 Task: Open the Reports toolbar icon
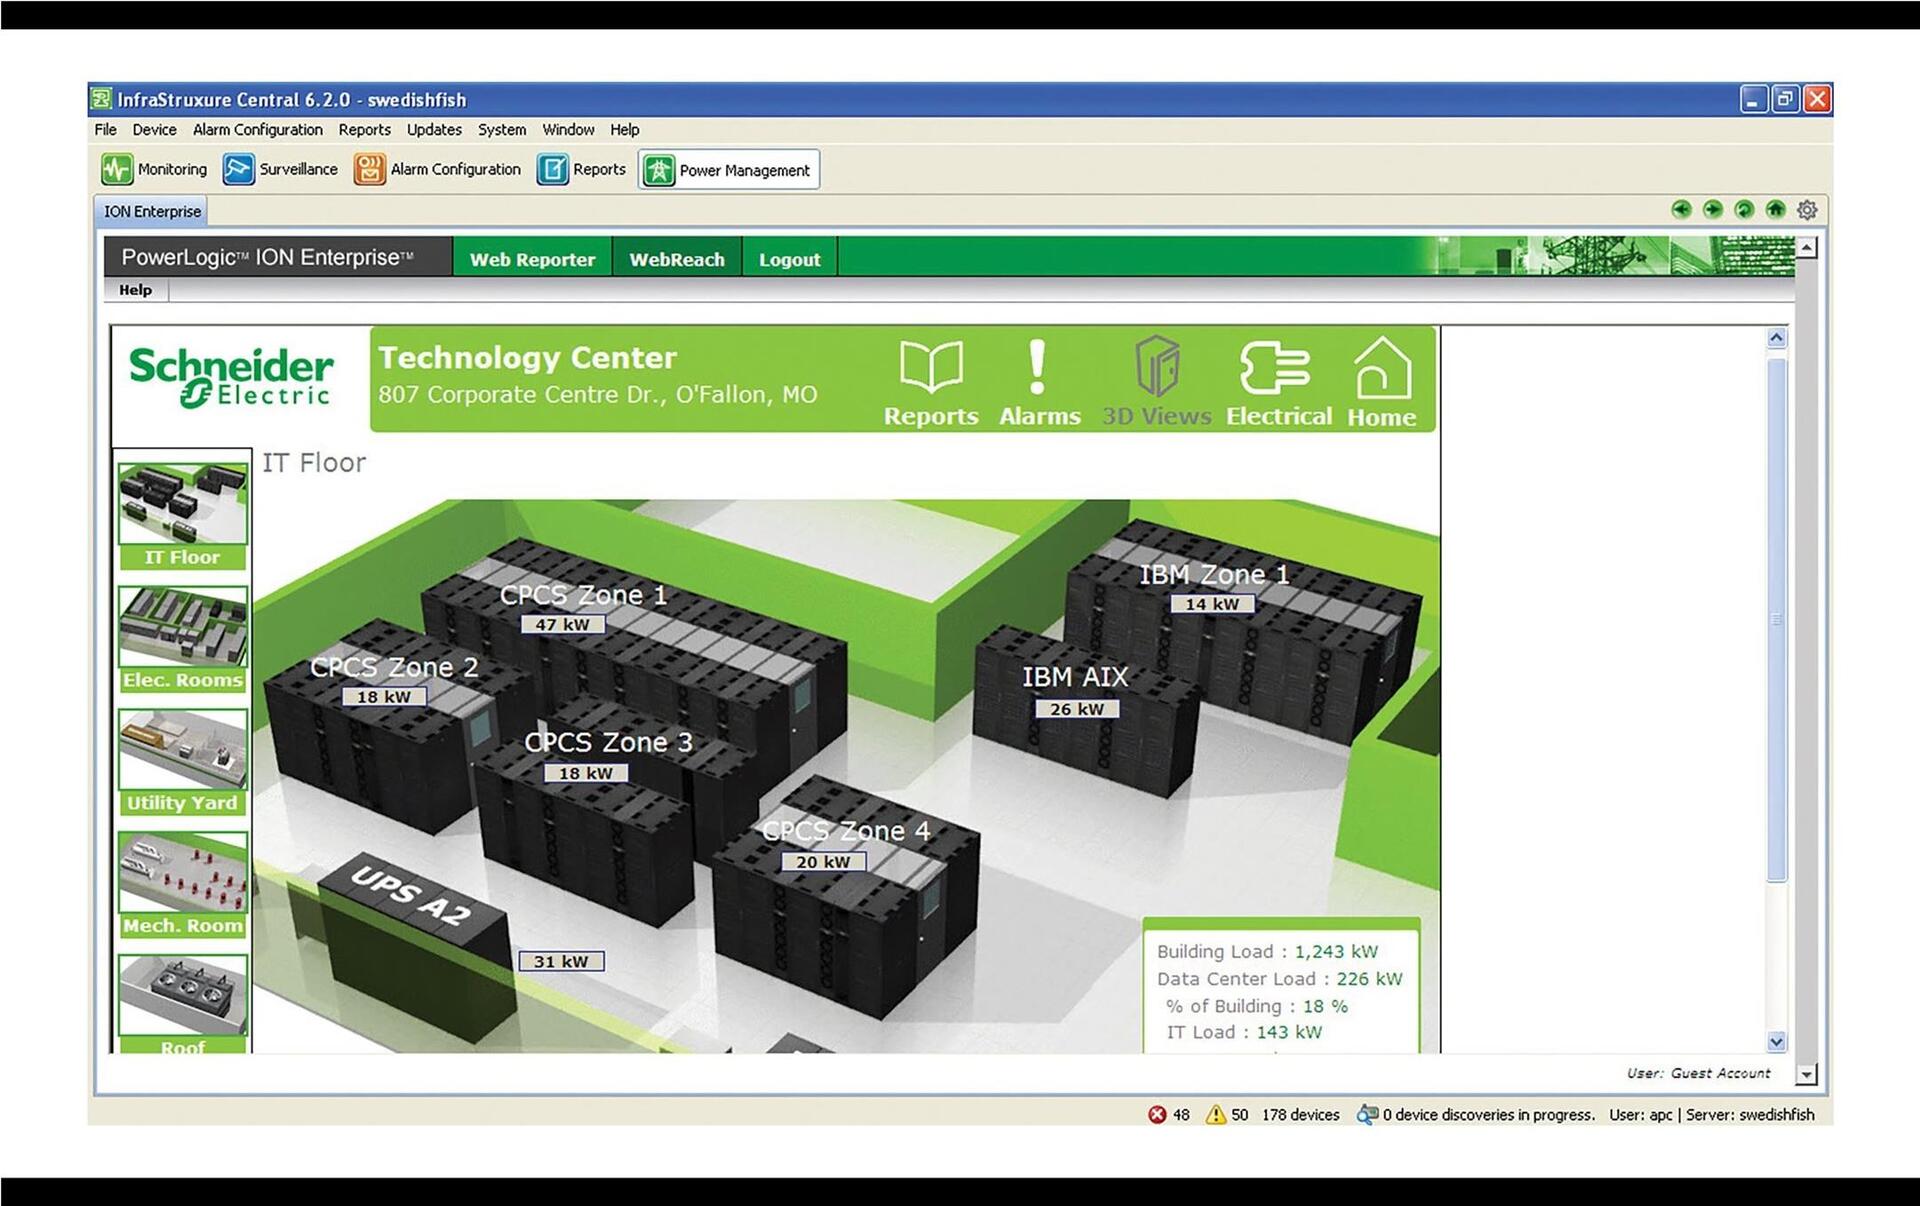pyautogui.click(x=552, y=169)
